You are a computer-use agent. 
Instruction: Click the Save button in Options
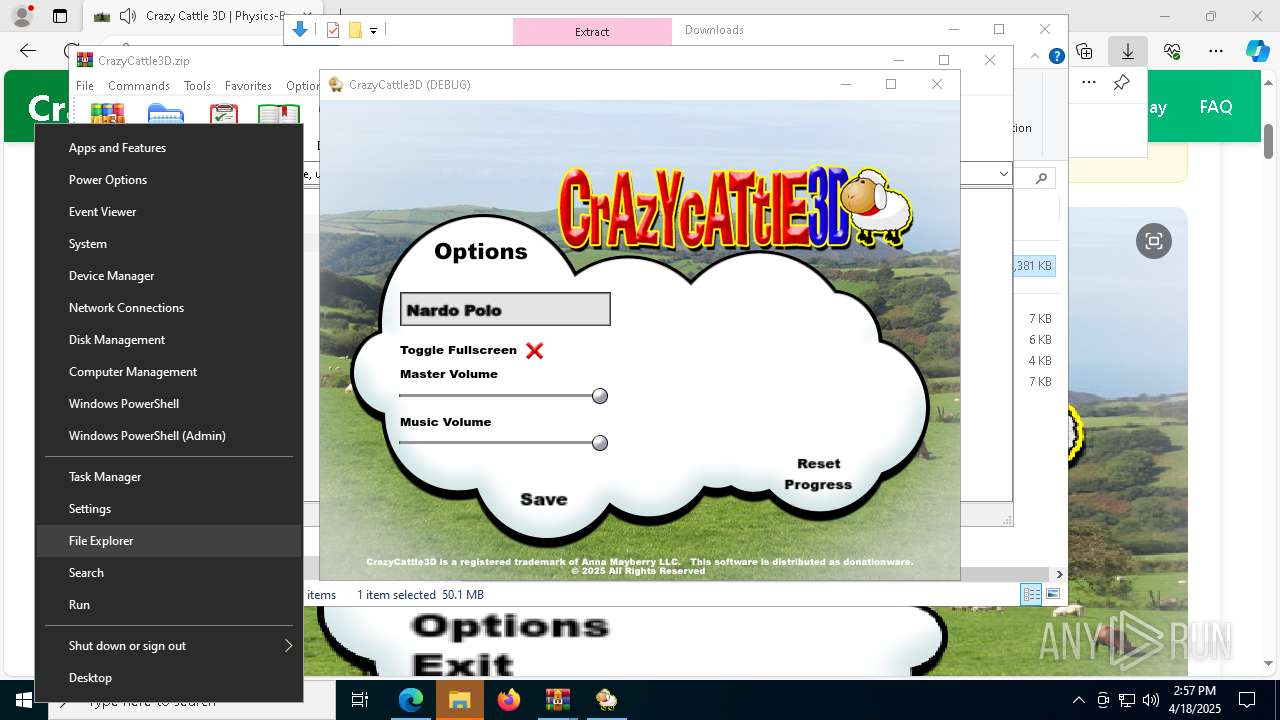(544, 499)
